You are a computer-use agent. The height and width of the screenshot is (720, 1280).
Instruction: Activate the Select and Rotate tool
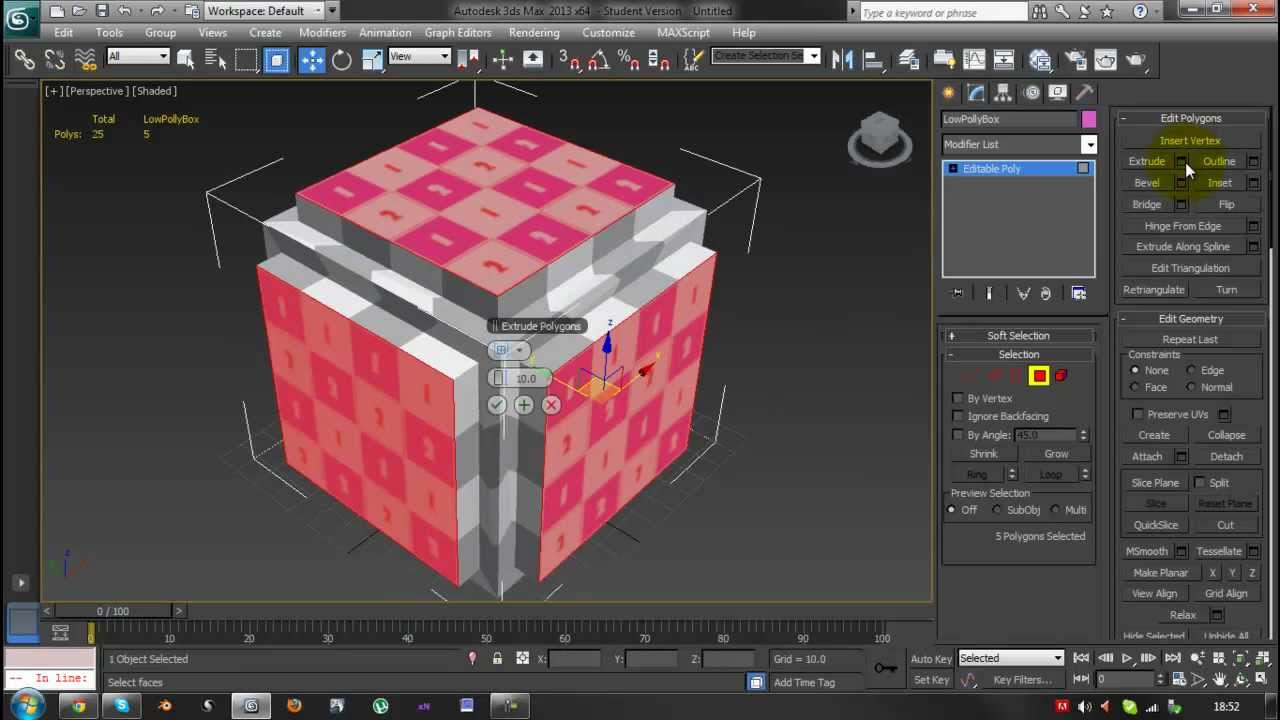tap(342, 60)
